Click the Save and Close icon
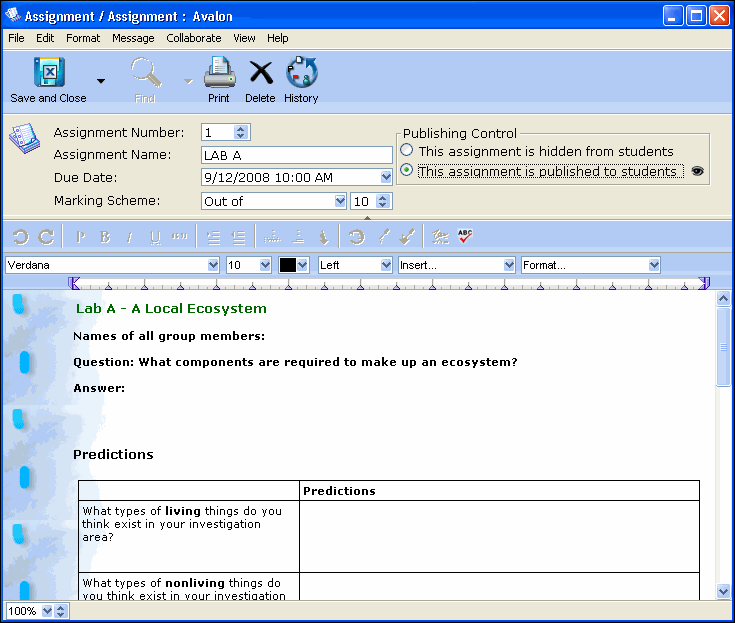 [x=48, y=74]
